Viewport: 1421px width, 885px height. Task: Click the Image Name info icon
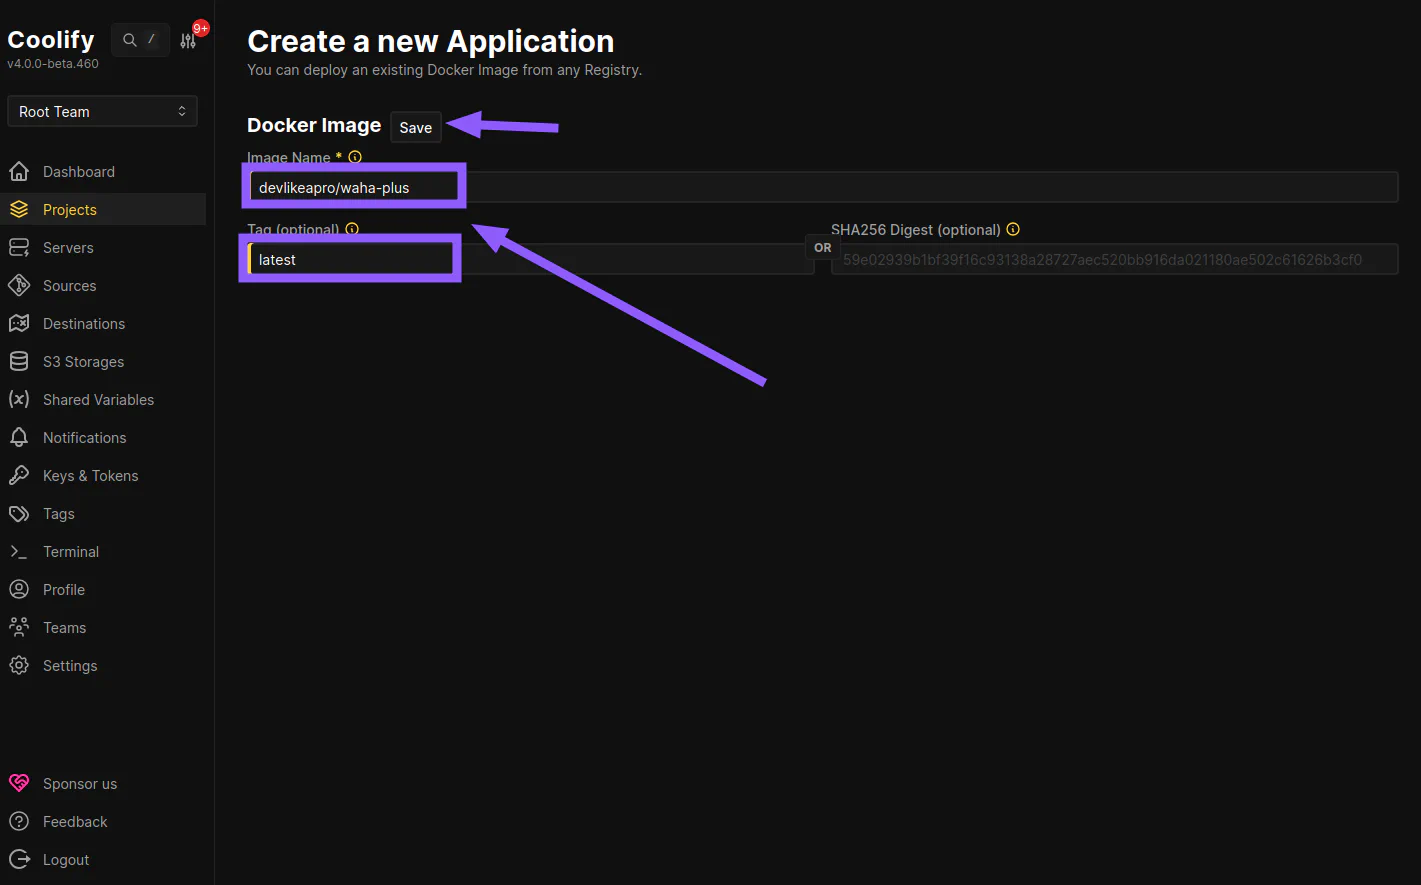pos(355,157)
